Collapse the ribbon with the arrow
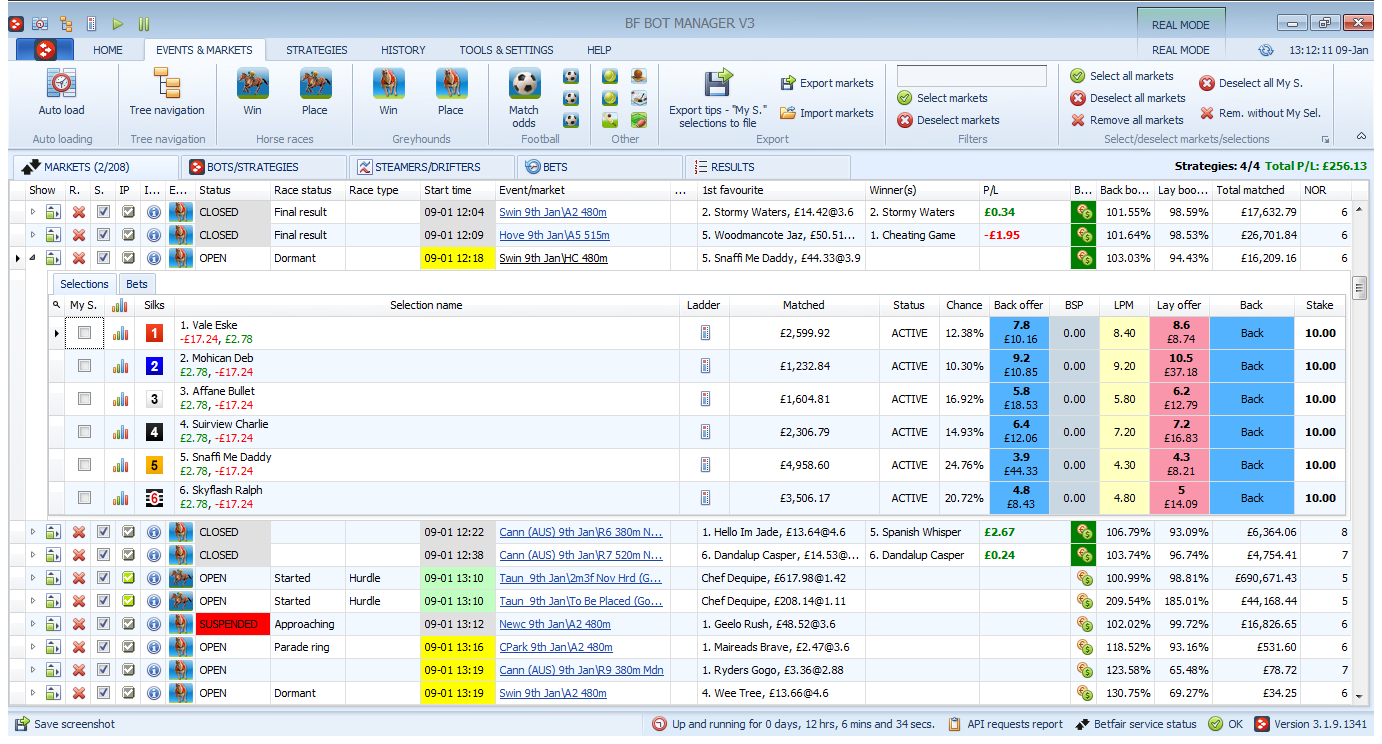Viewport: 1382px width, 744px height. 1361,136
